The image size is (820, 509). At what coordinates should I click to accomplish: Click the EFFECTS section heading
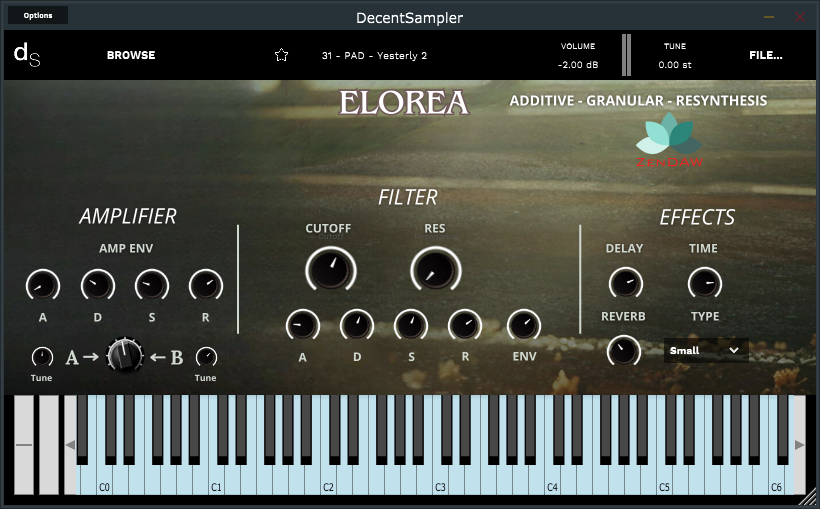point(697,217)
